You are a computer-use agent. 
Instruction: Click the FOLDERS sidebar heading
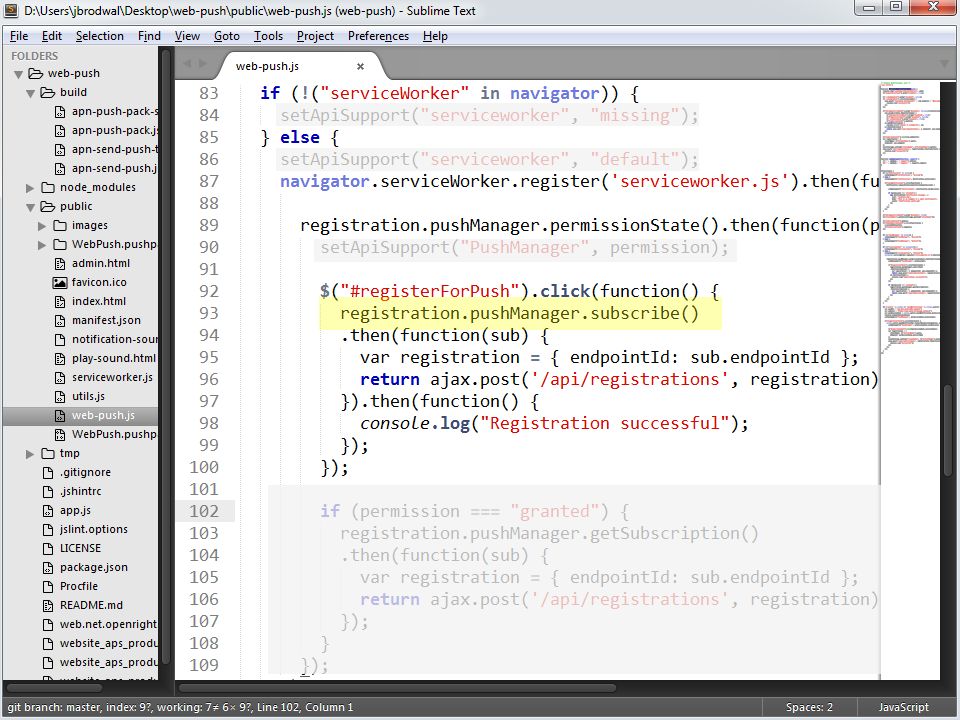34,56
